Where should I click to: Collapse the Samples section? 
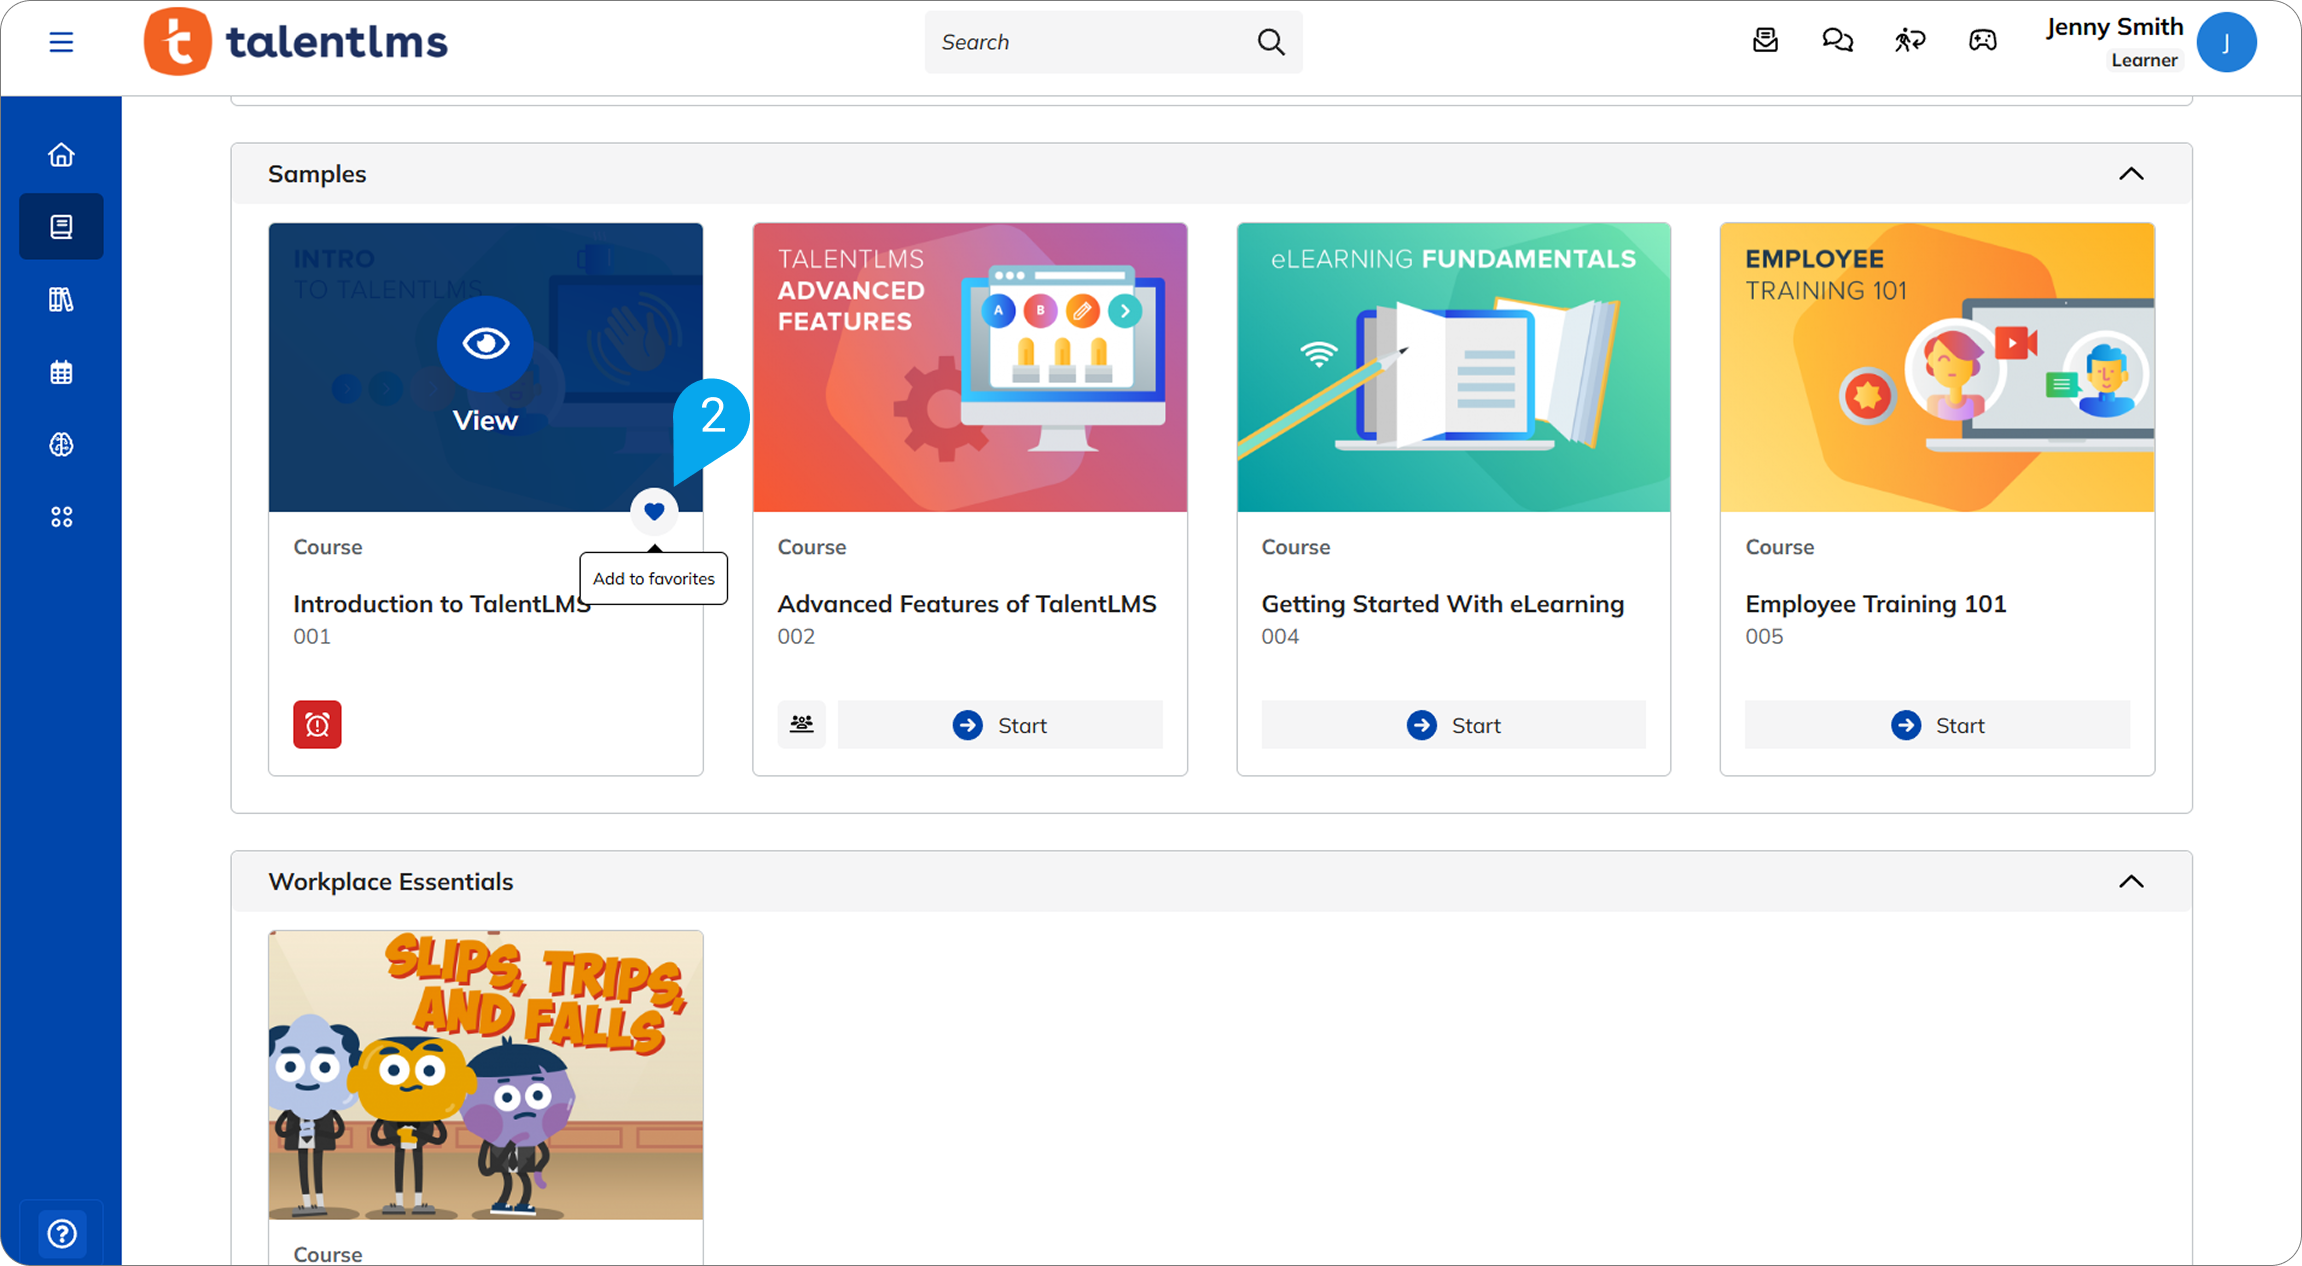tap(2130, 174)
